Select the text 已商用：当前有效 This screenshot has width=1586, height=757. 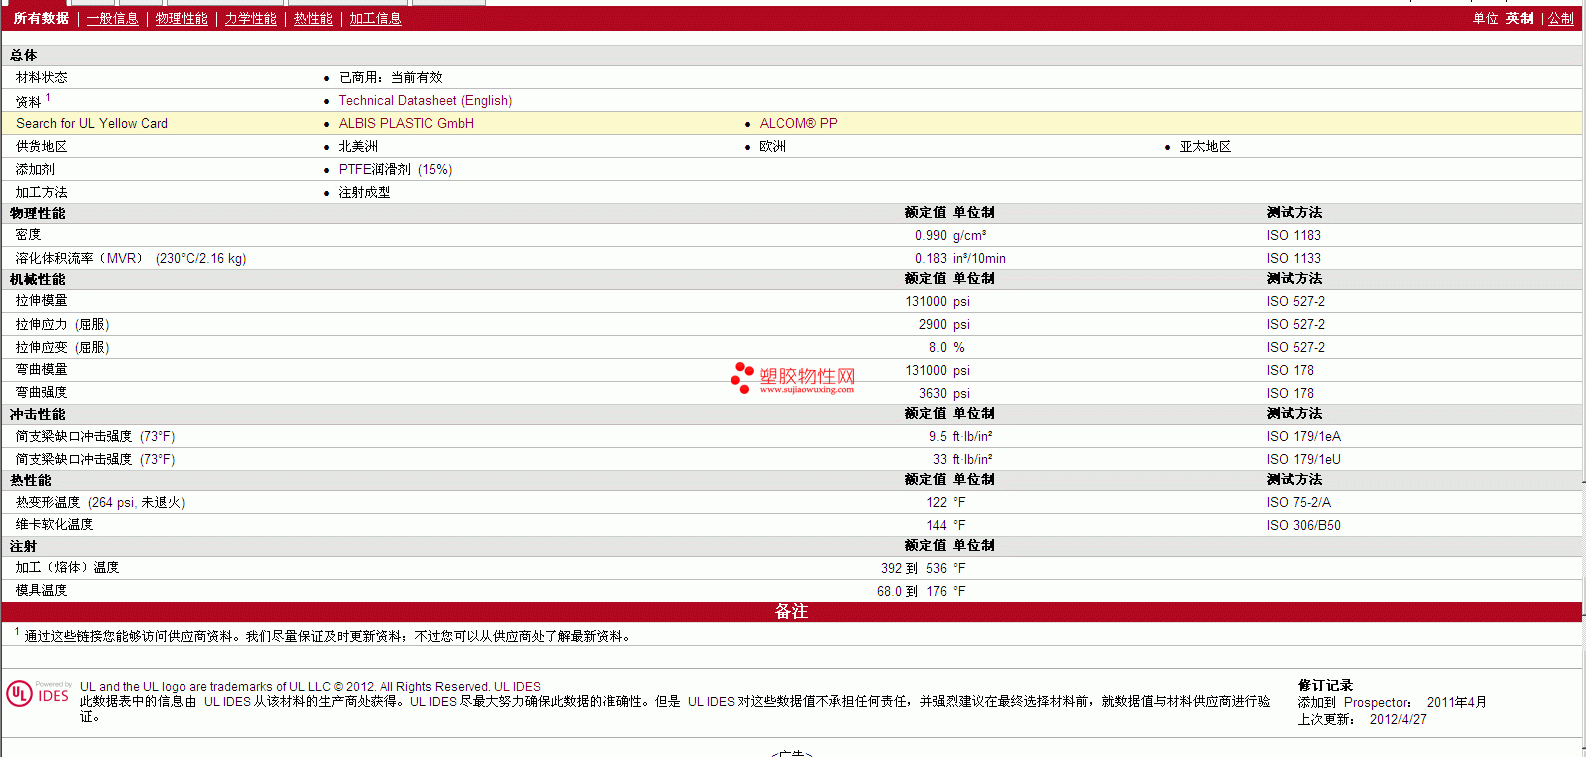[x=390, y=78]
